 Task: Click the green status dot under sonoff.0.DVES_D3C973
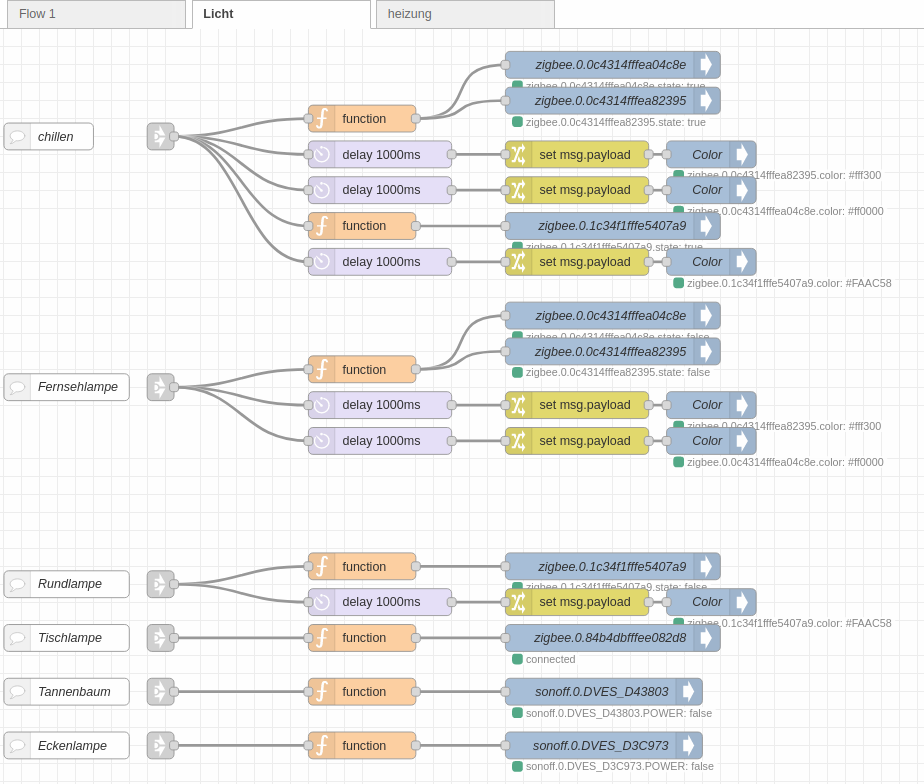517,767
